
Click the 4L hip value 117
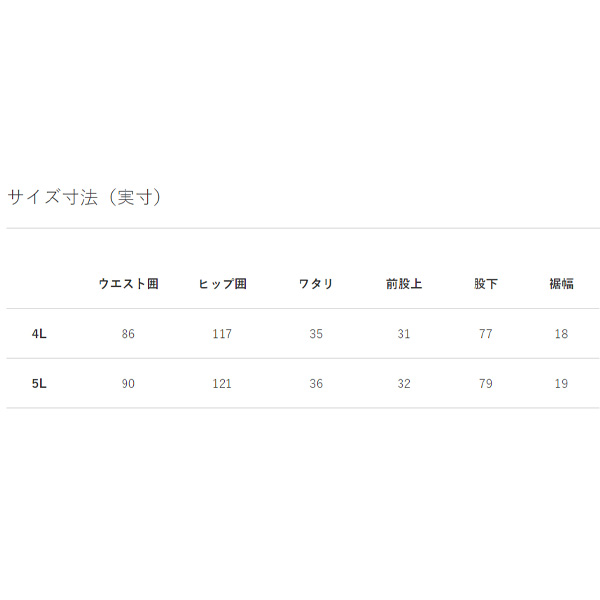[x=222, y=334]
